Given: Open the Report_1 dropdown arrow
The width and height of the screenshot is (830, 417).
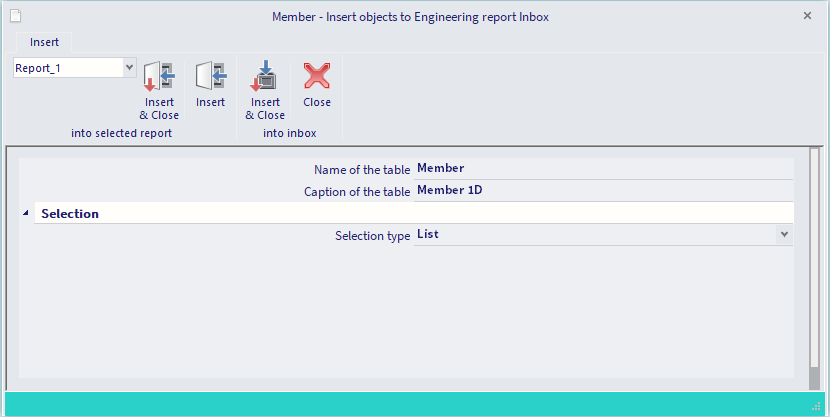Looking at the screenshot, I should [129, 68].
